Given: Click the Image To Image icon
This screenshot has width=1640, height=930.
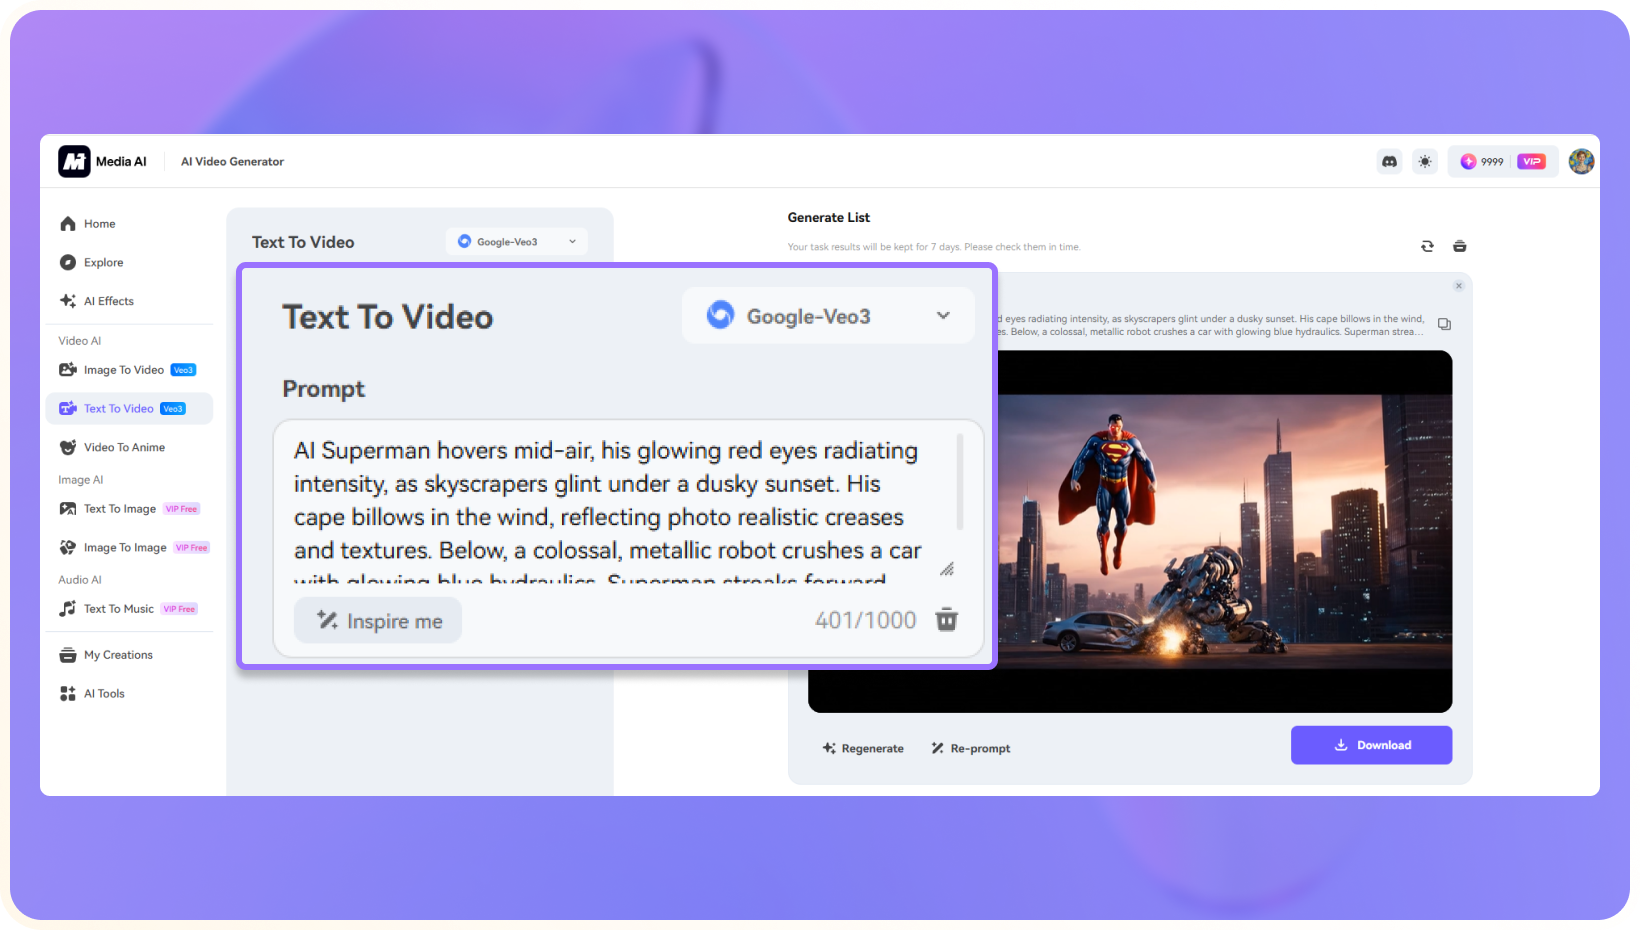Looking at the screenshot, I should [x=68, y=548].
